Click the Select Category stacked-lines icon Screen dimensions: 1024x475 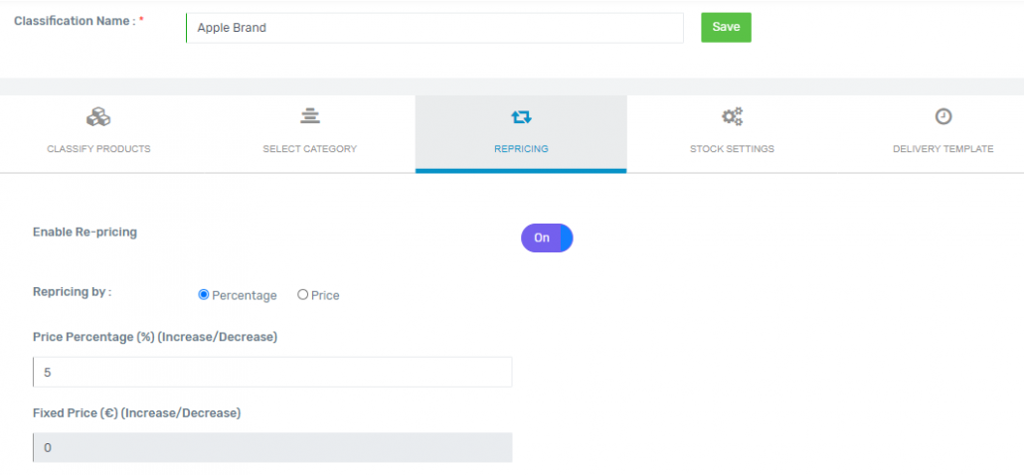tap(310, 117)
